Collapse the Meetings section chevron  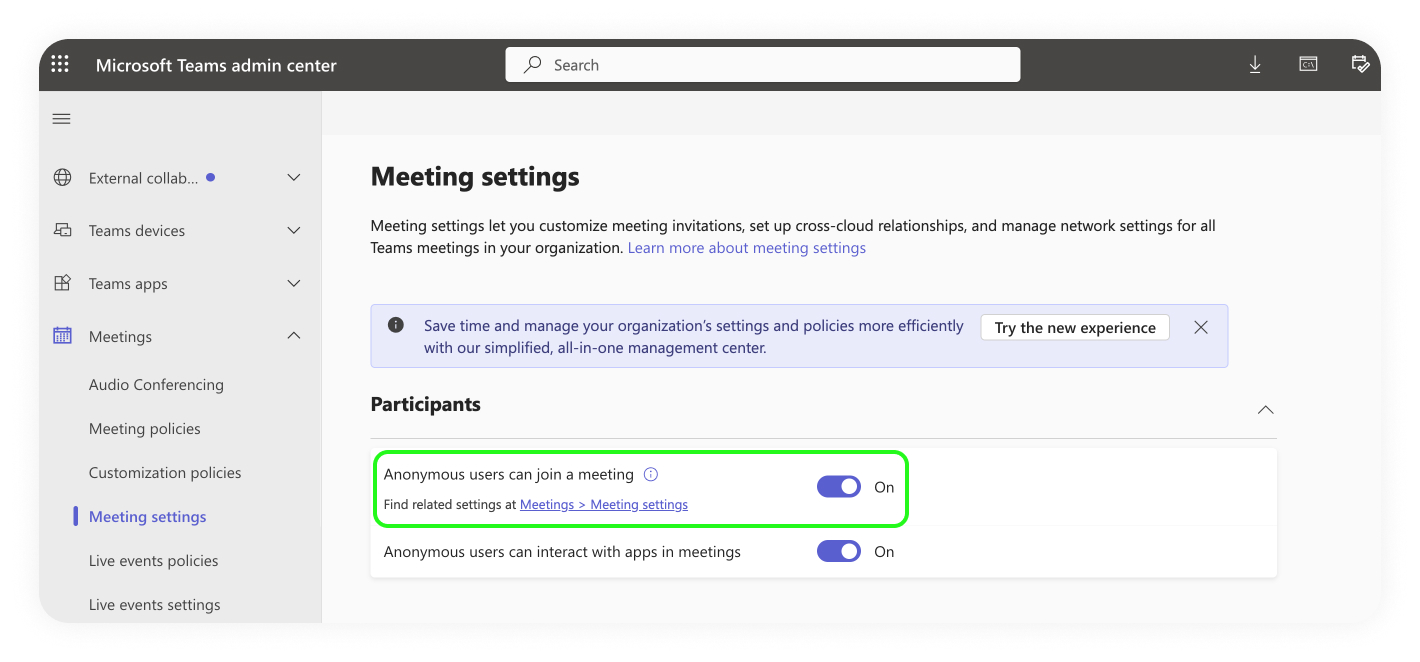coord(294,336)
